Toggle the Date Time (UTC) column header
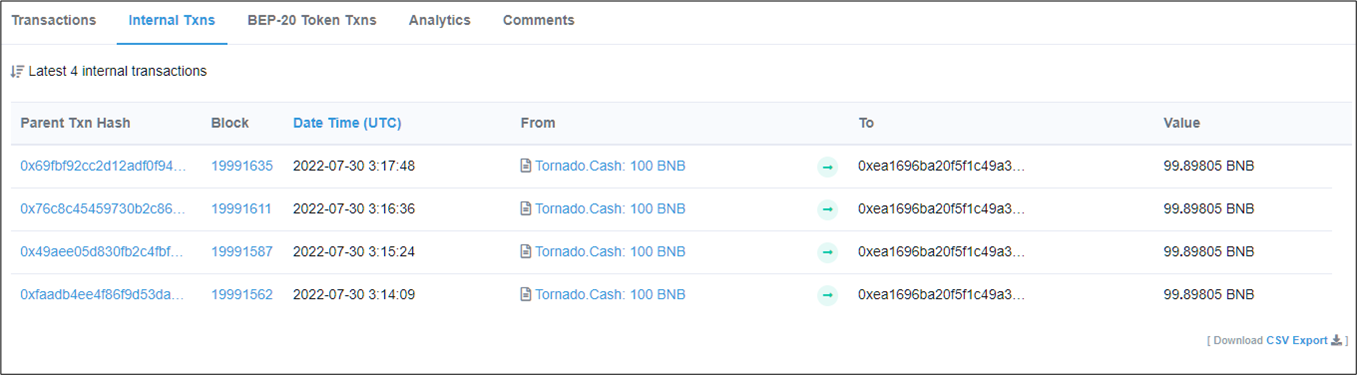Image resolution: width=1357 pixels, height=375 pixels. pos(347,123)
